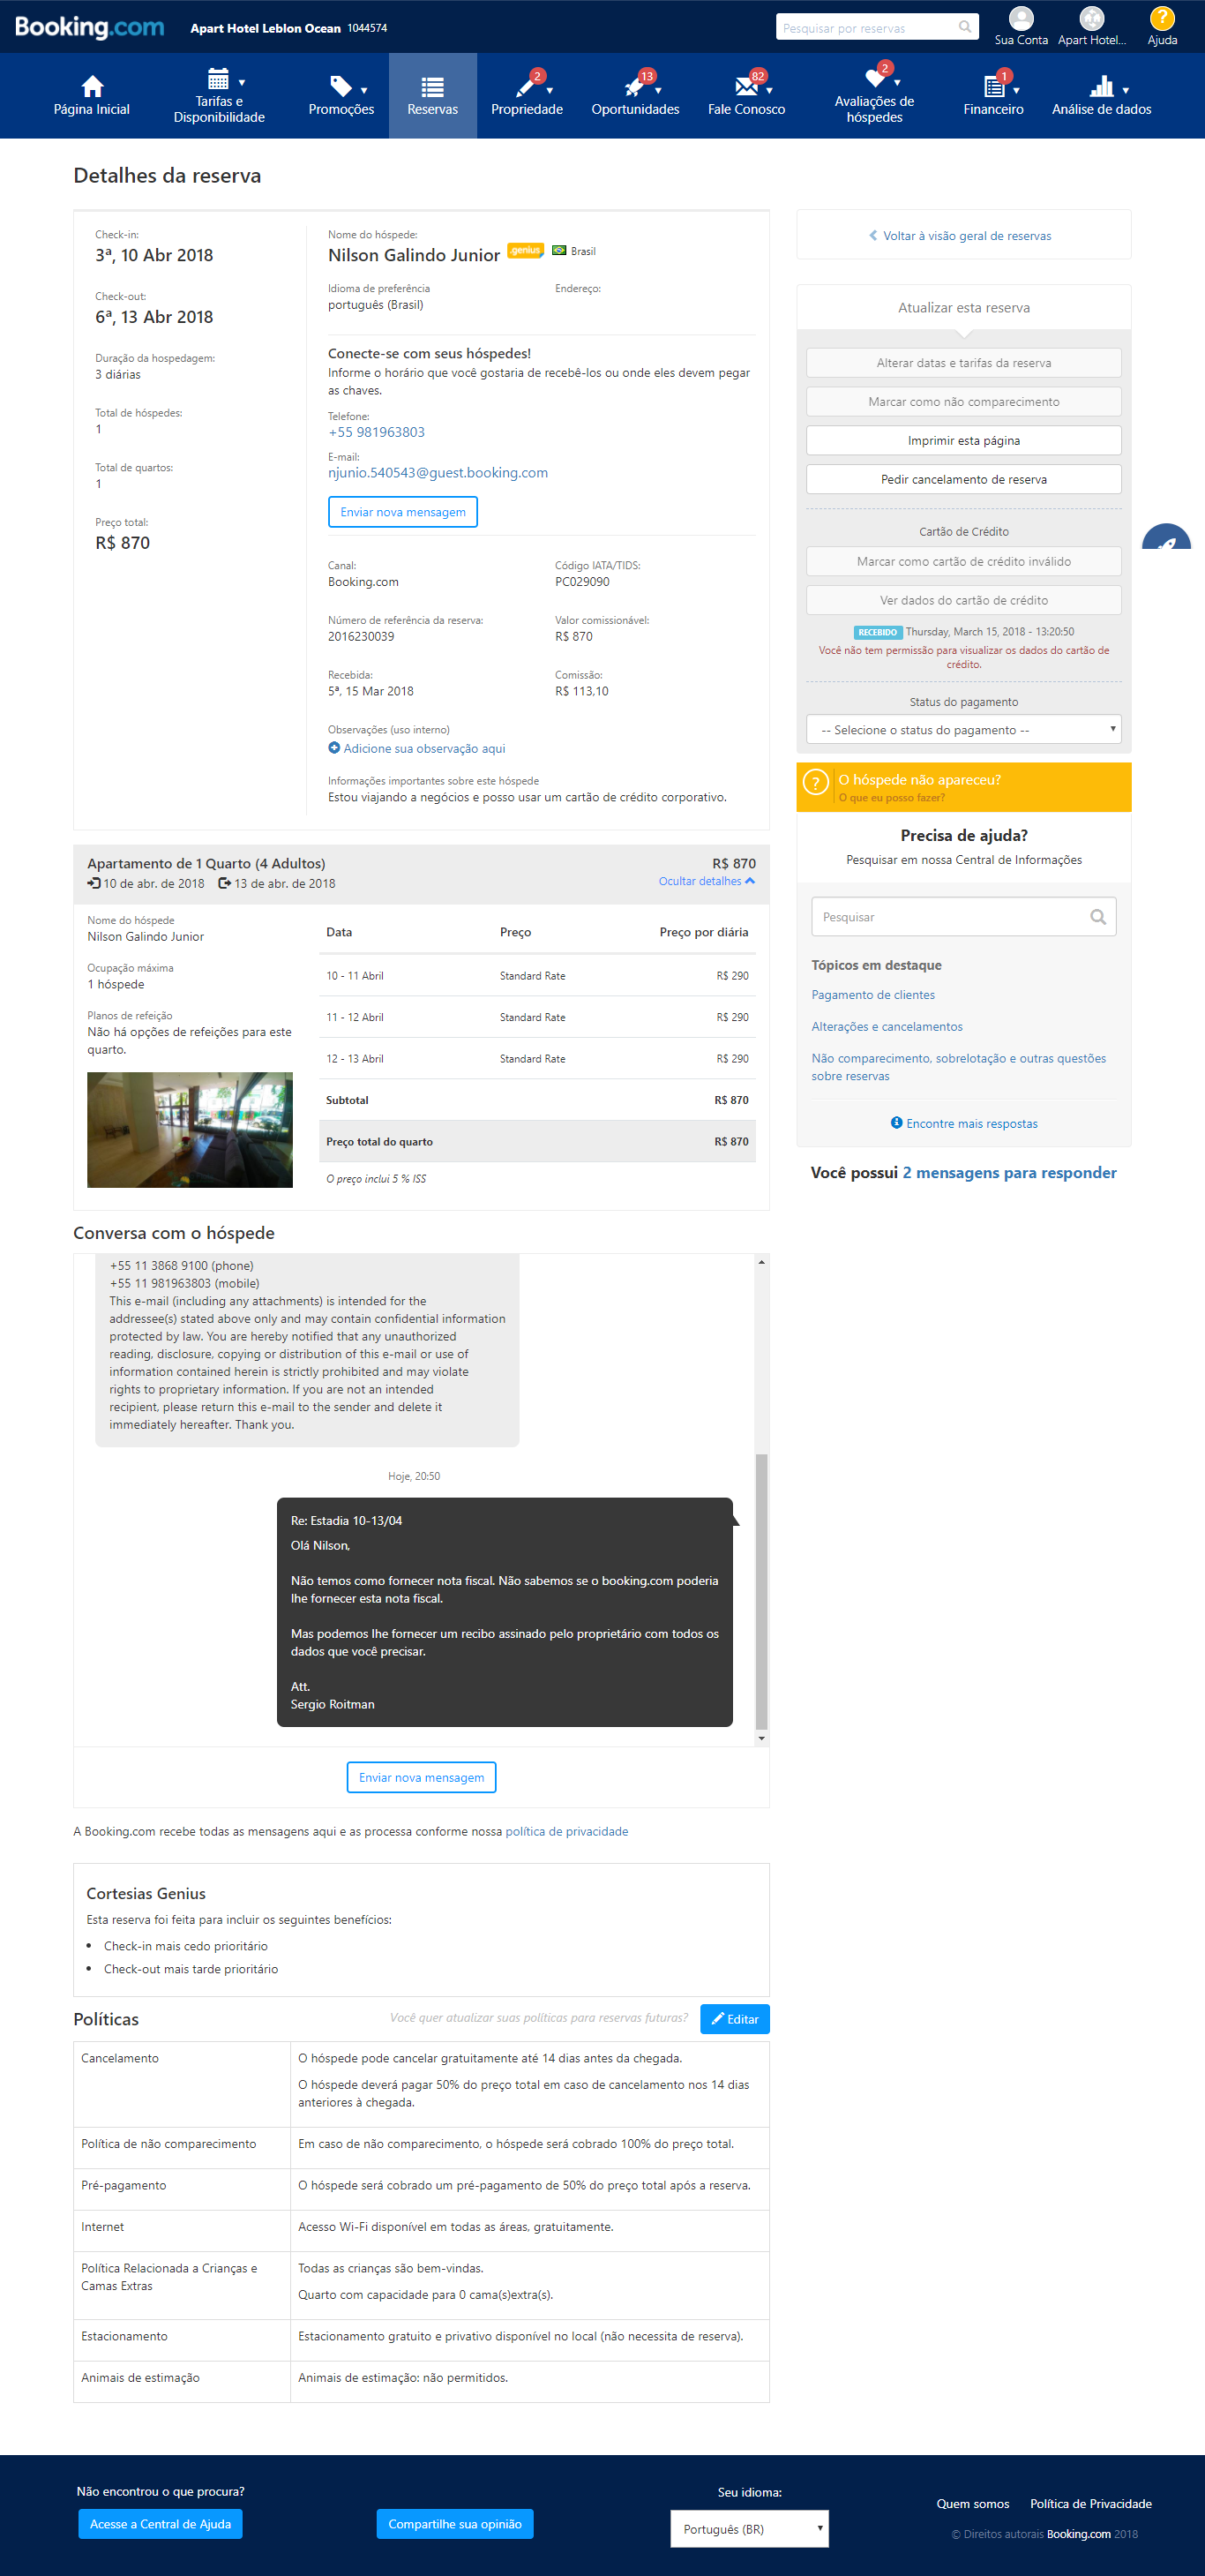Open Pagamento de clientes help topic
Image resolution: width=1205 pixels, height=2576 pixels.
pyautogui.click(x=873, y=994)
